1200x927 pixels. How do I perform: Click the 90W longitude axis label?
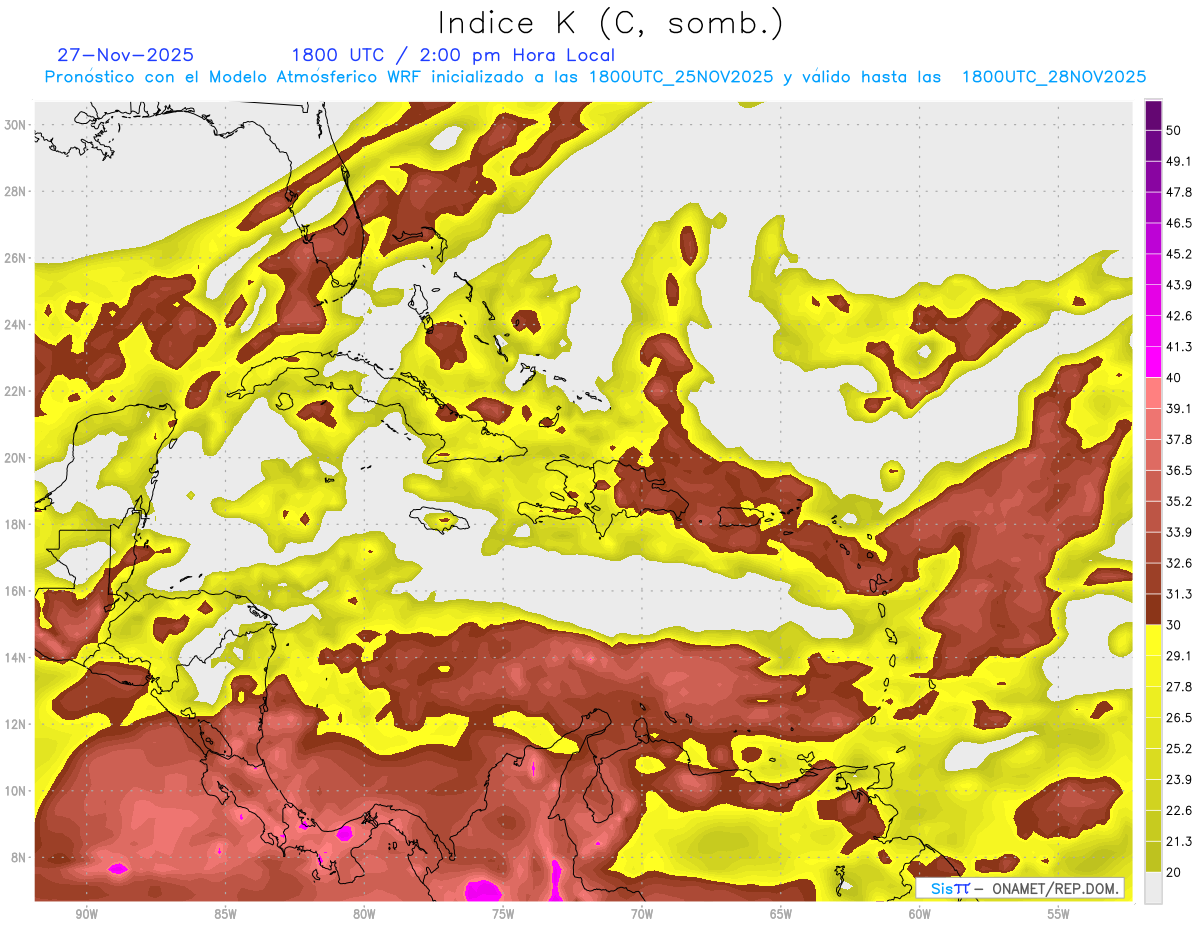pyautogui.click(x=86, y=914)
